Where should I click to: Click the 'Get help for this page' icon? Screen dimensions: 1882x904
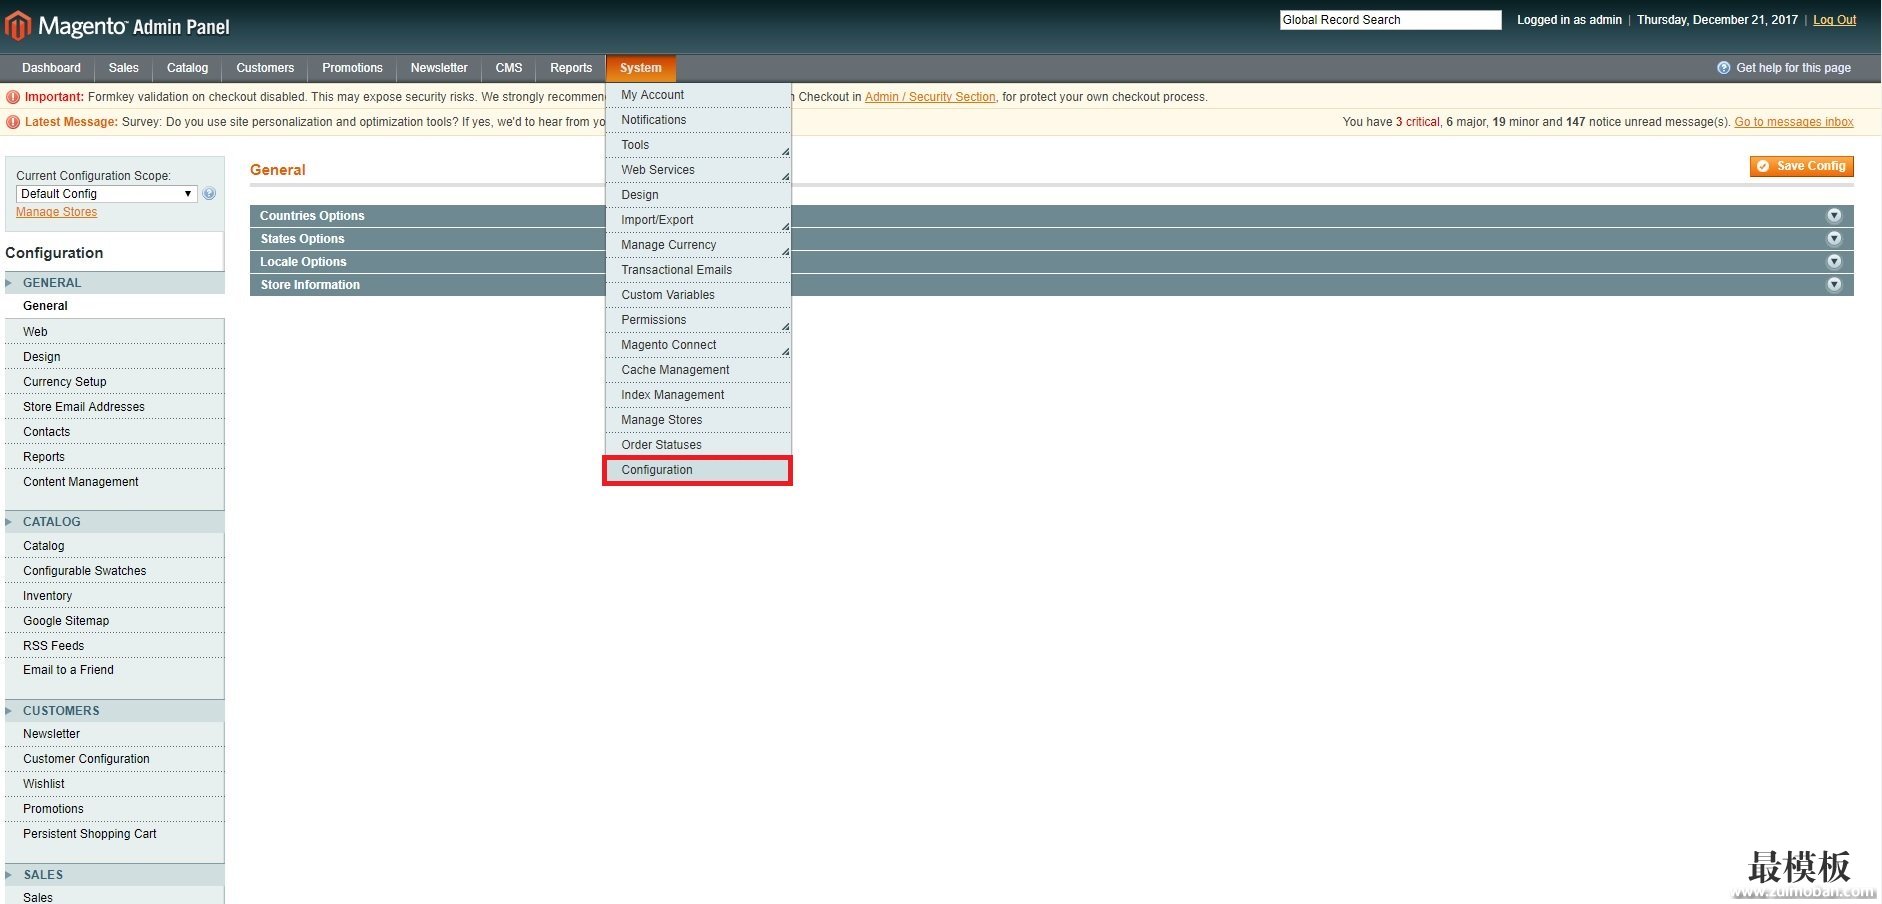1723,68
